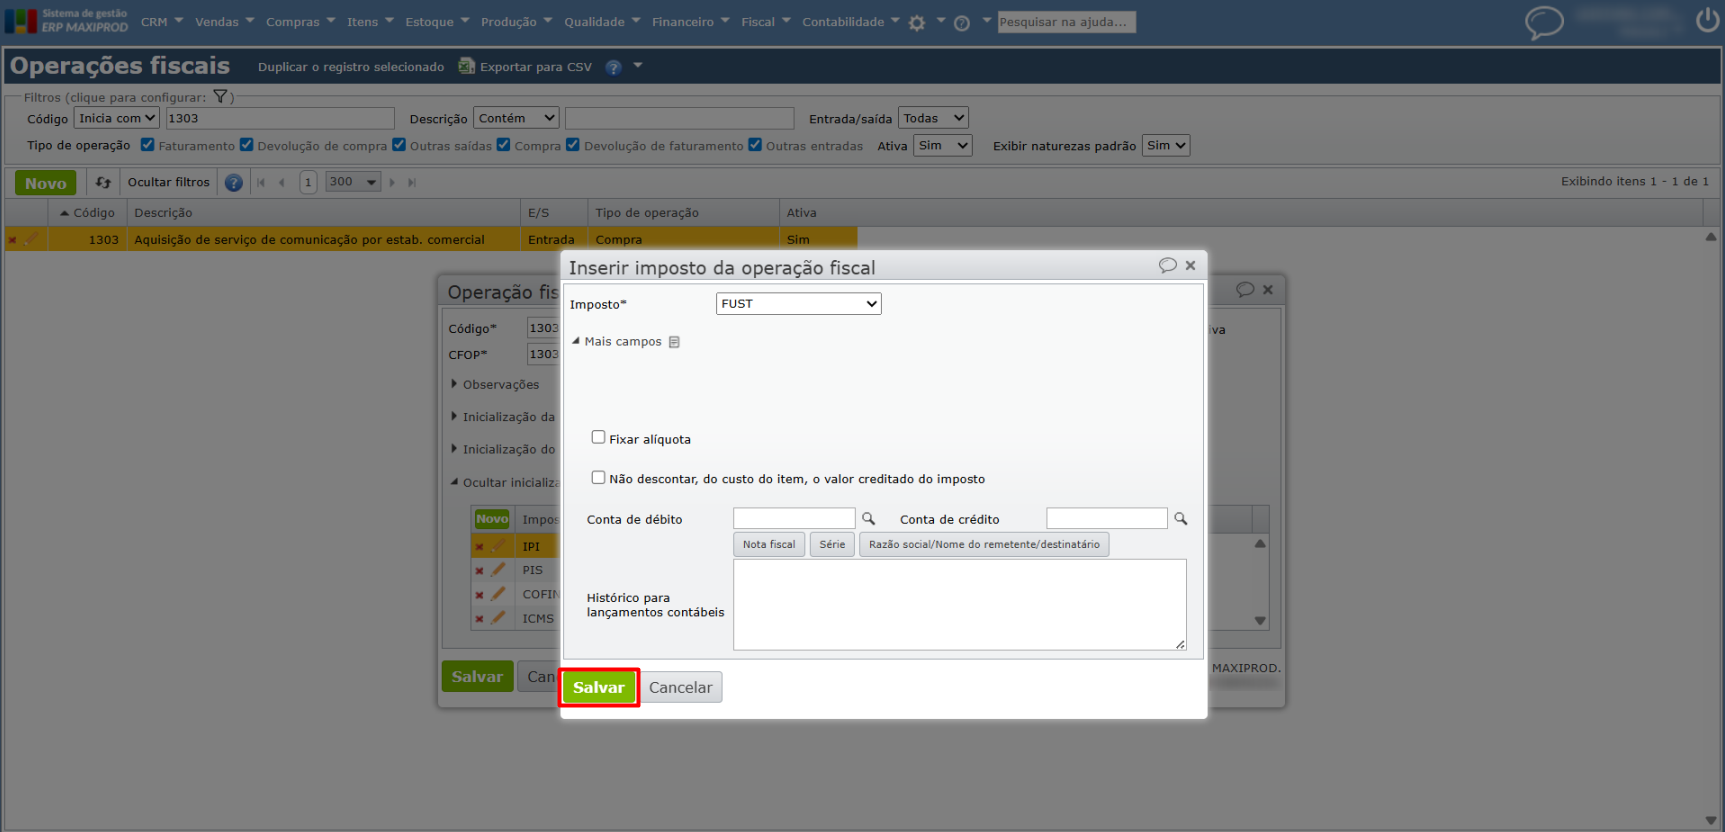Open the Estoque menu
Screen dimensions: 1725x832
click(x=437, y=22)
